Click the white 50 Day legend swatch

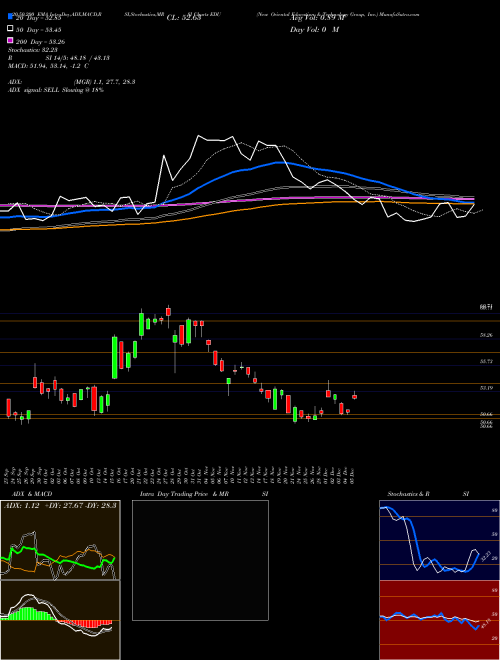click(10, 29)
